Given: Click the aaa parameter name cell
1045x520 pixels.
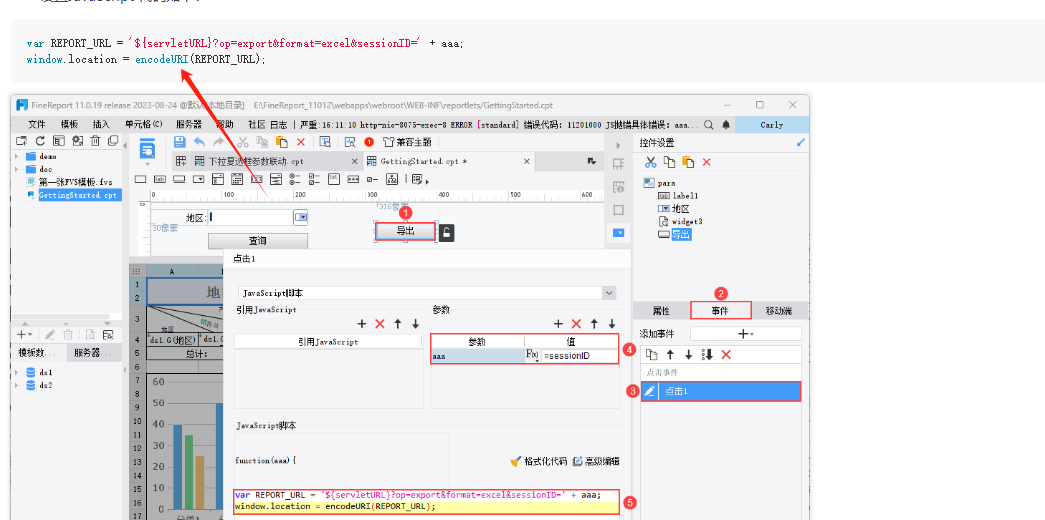Looking at the screenshot, I should click(x=478, y=356).
